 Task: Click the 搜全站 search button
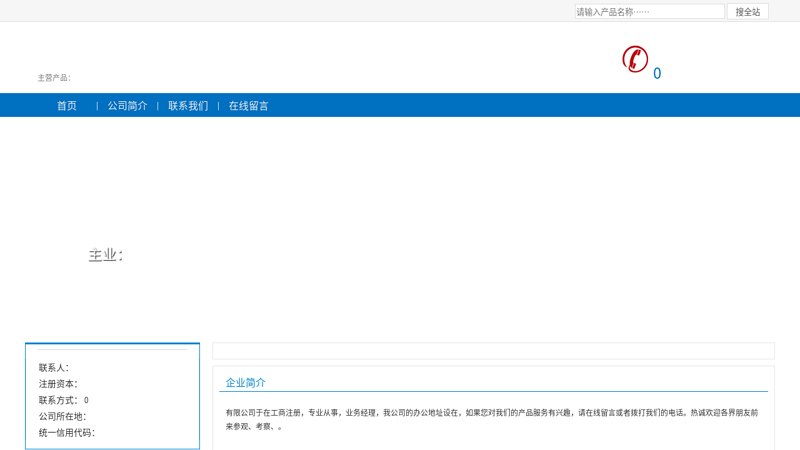(748, 12)
